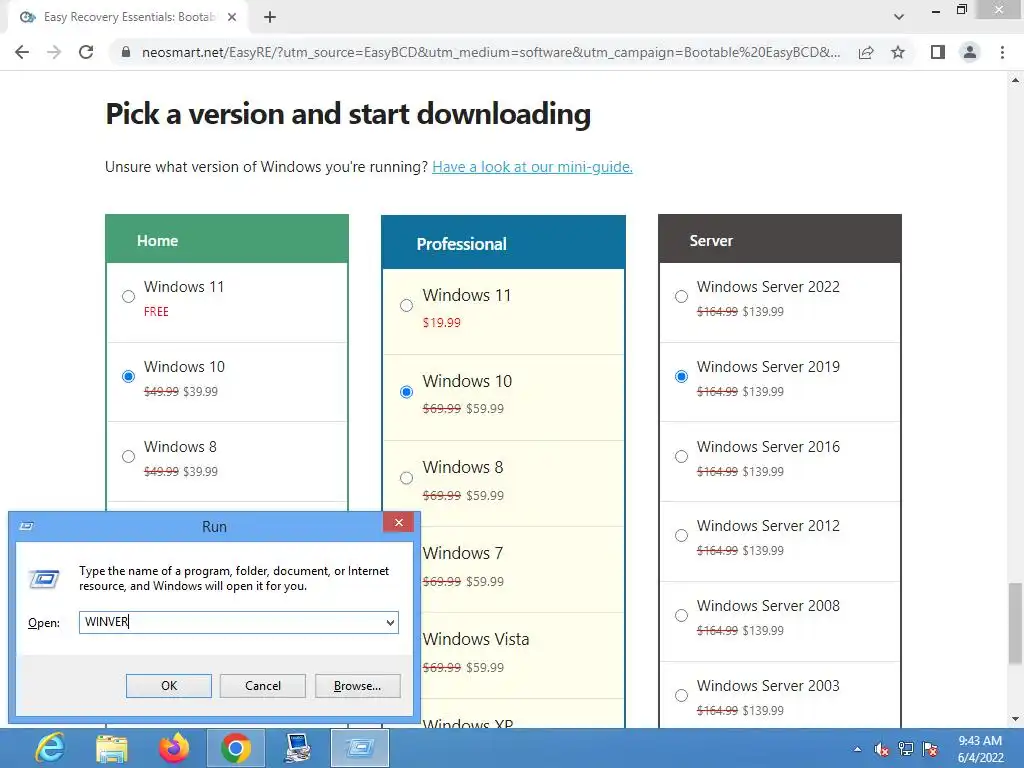Click the scrollbar up arrow
Screen dimensions: 1024x768
[1015, 80]
